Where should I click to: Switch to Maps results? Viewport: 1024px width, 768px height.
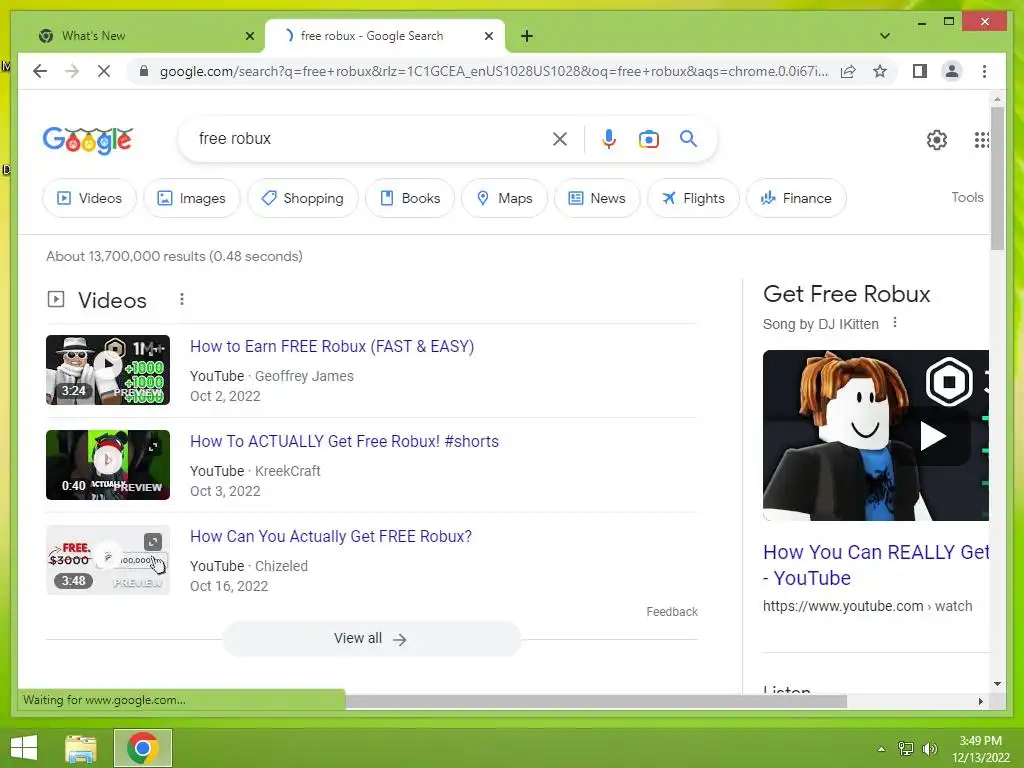click(504, 198)
